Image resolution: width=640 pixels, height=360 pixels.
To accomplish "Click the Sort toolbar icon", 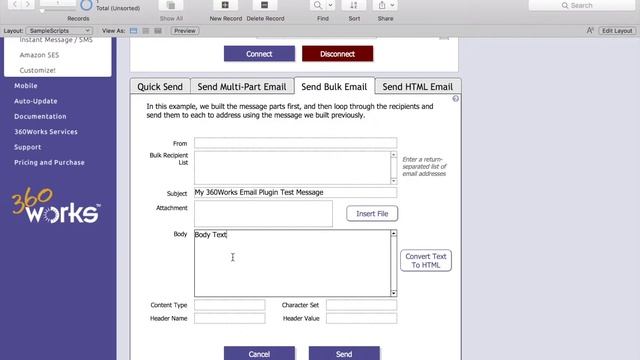I will tap(353, 5).
